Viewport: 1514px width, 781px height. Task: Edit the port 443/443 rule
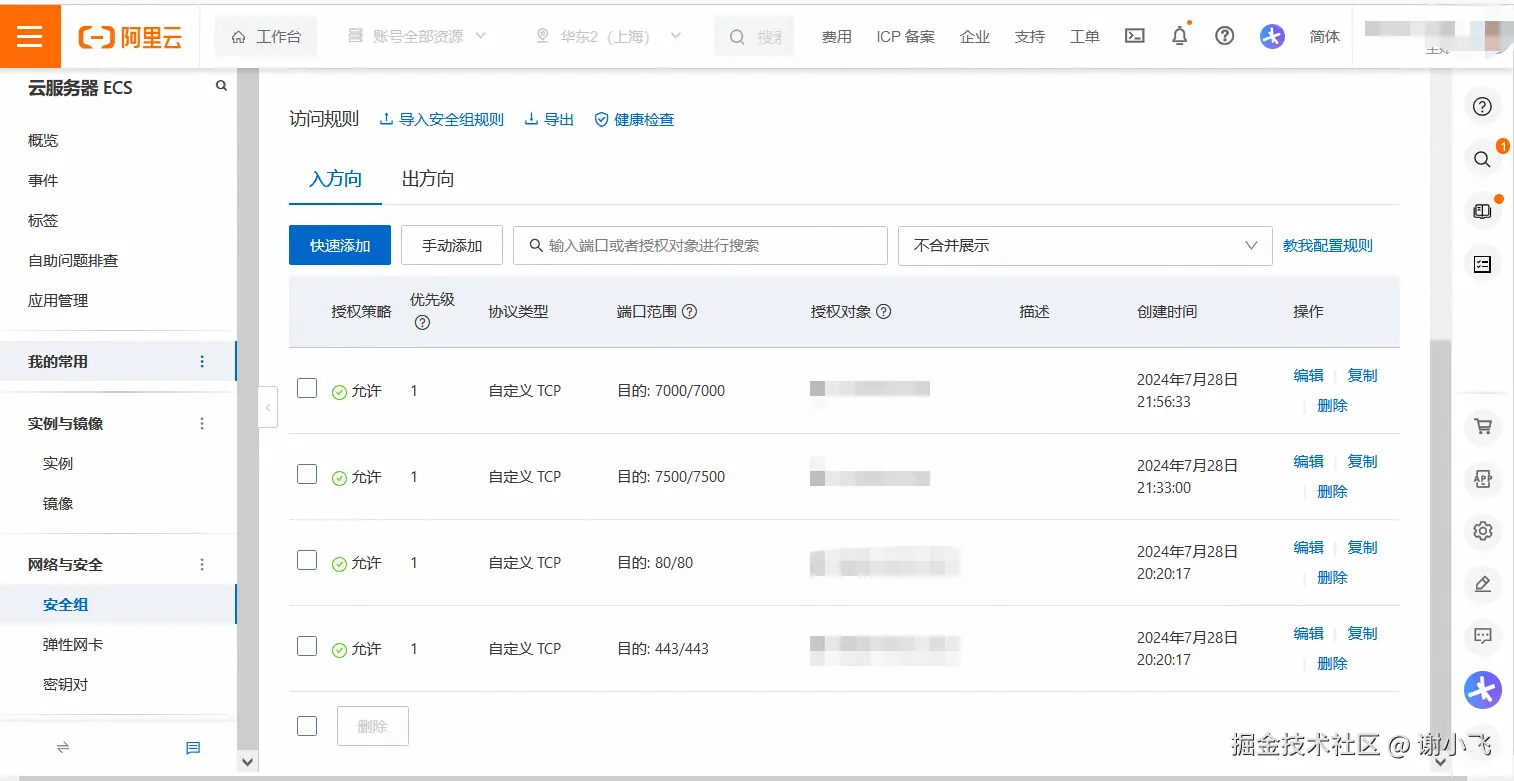[1309, 633]
